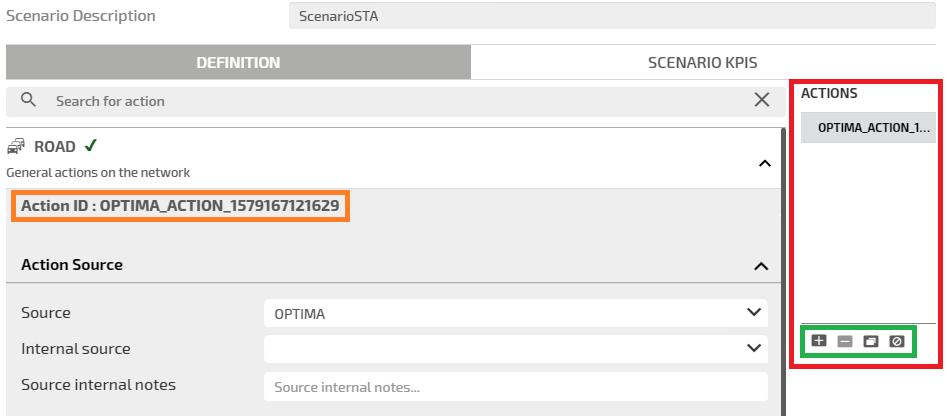Click the Action Source heading
Viewport: 947px width, 417px height.
(x=72, y=265)
